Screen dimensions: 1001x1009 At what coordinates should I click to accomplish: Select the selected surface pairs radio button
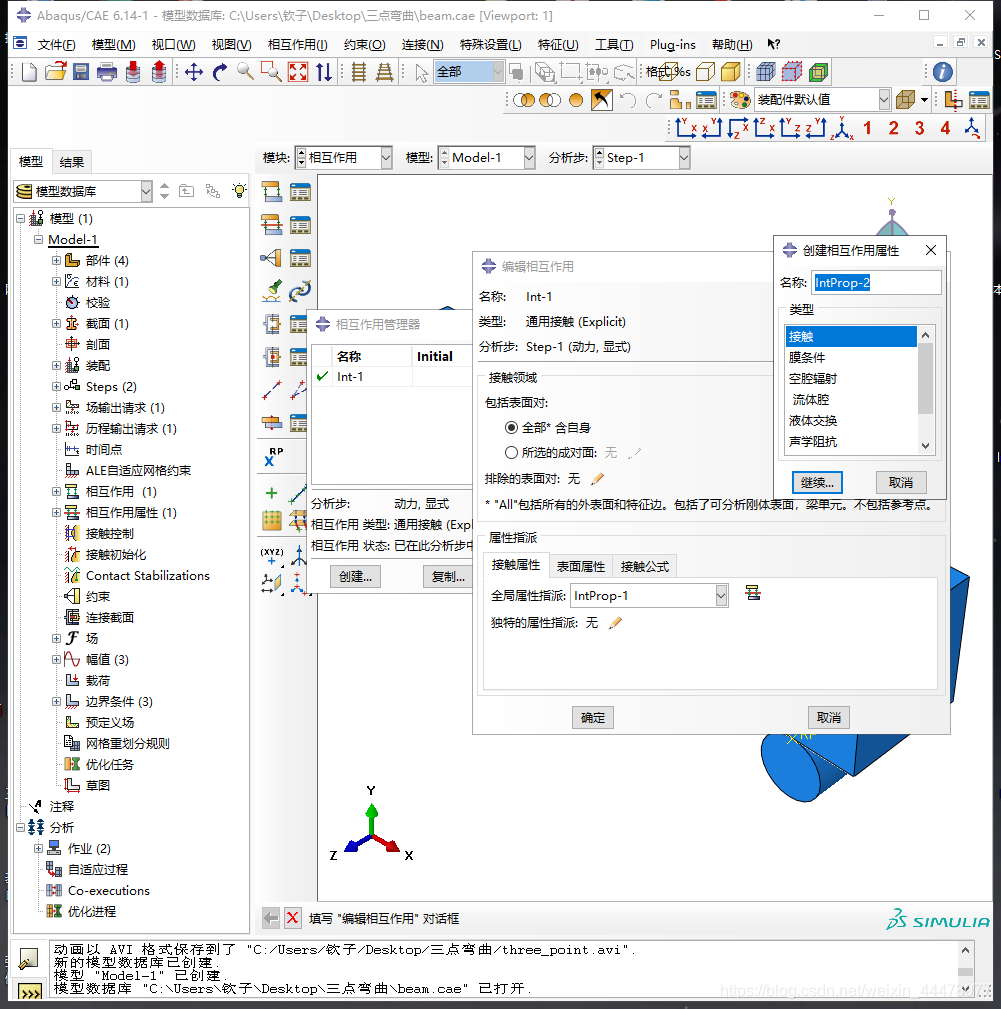point(511,452)
